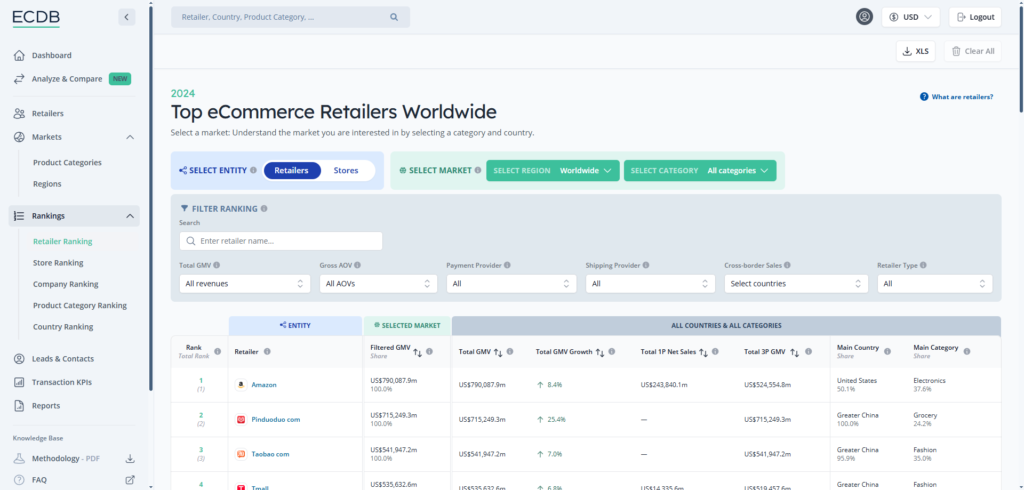
Task: Open the Cross-border Sales countries dropdown
Action: tap(796, 284)
